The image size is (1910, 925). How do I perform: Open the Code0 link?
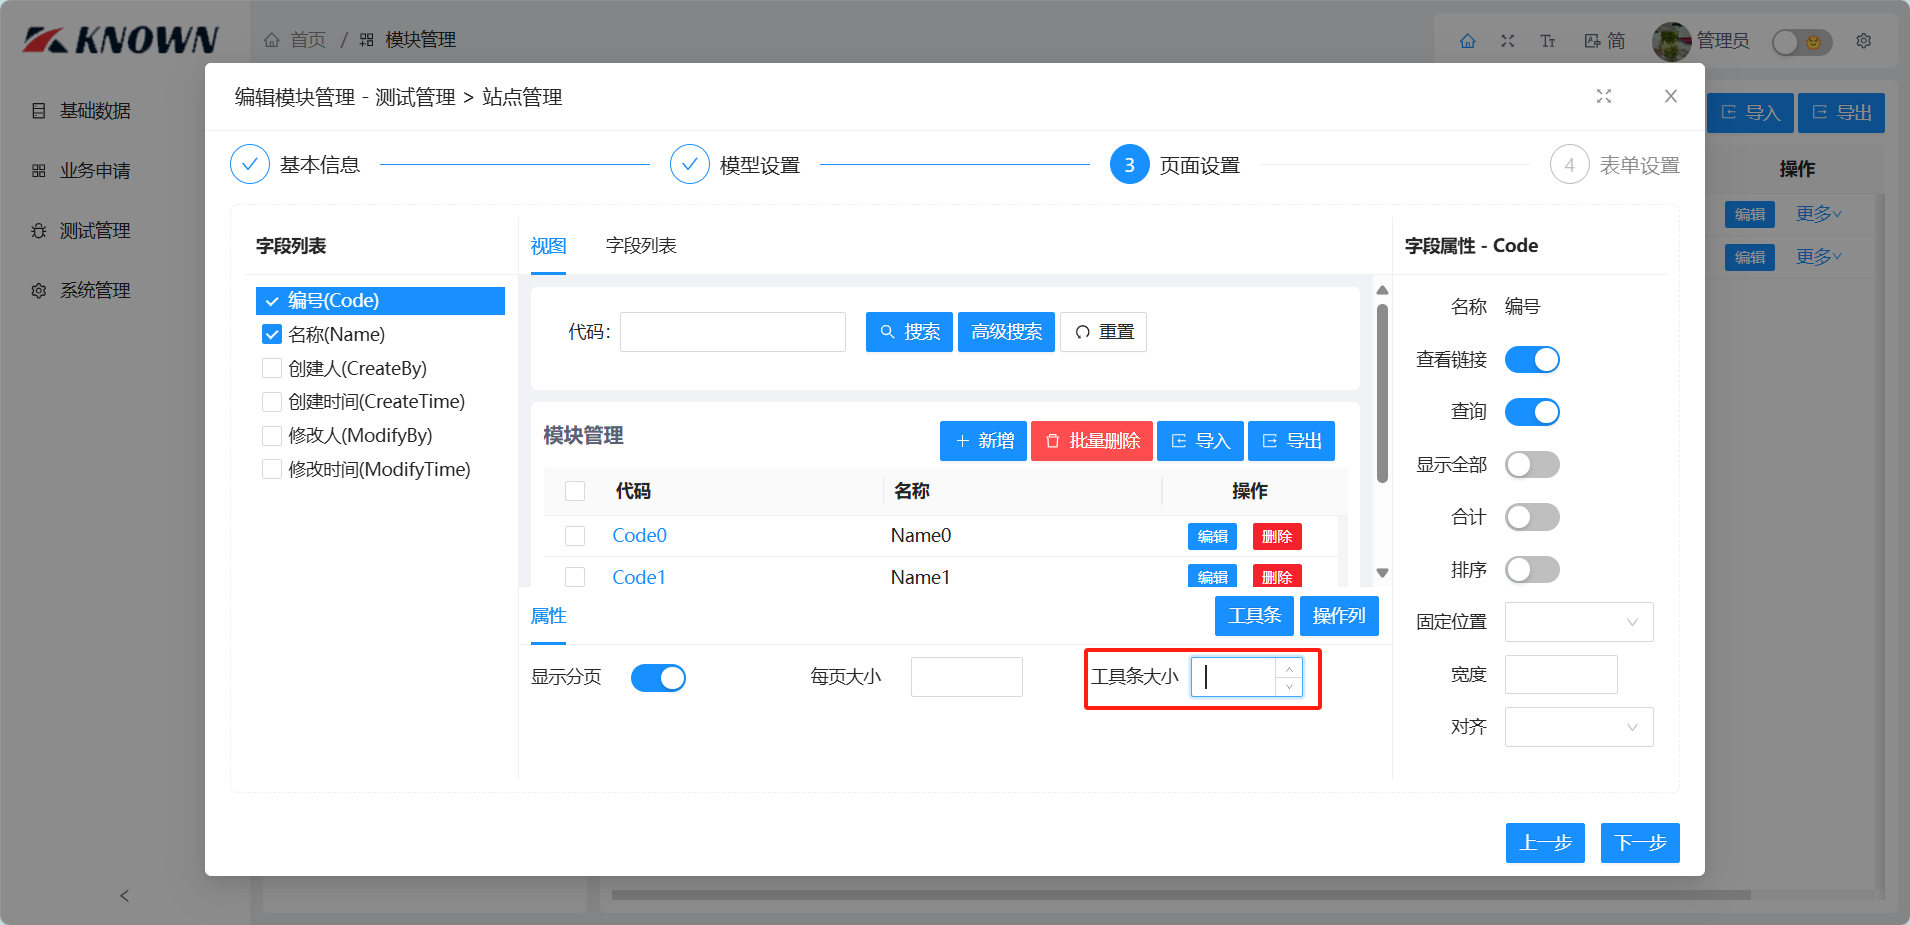[x=639, y=536]
